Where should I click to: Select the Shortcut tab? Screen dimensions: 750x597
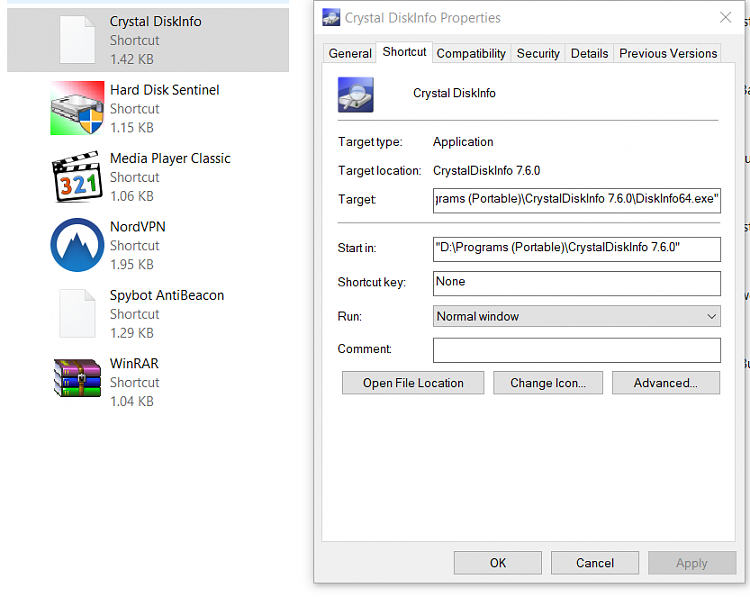404,52
